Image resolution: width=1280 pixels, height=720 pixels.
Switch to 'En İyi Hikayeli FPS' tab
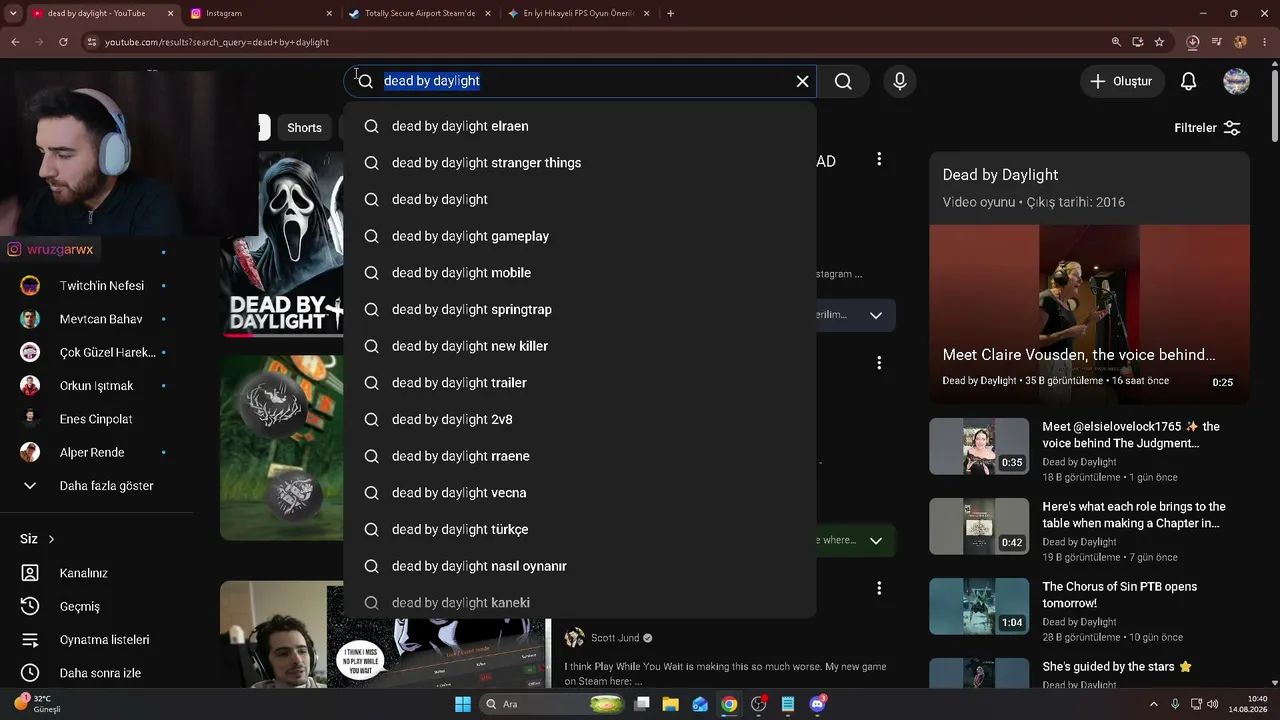[577, 13]
